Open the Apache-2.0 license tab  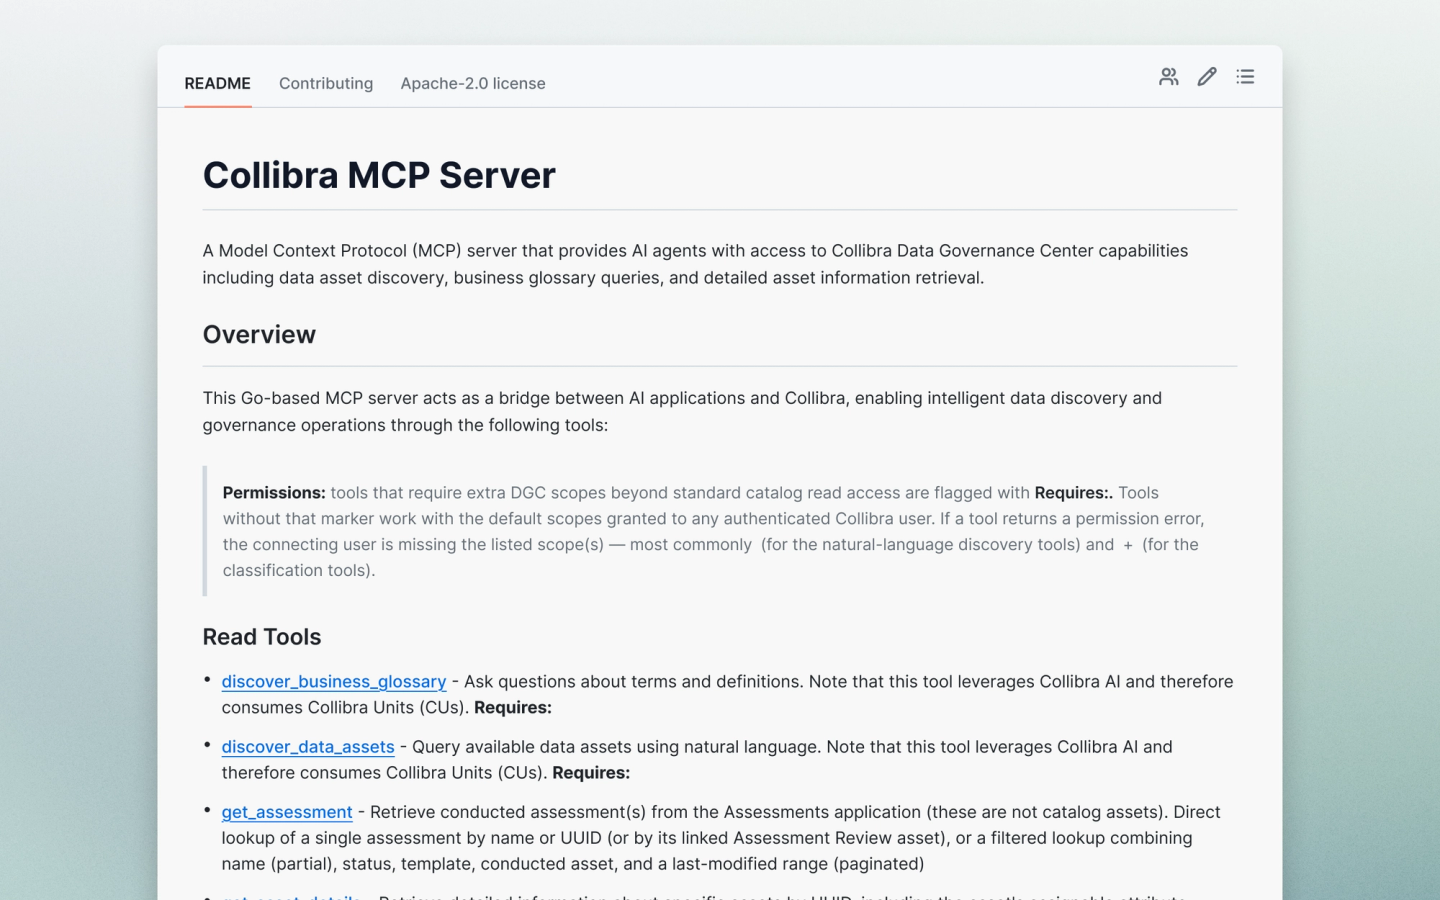tap(473, 83)
